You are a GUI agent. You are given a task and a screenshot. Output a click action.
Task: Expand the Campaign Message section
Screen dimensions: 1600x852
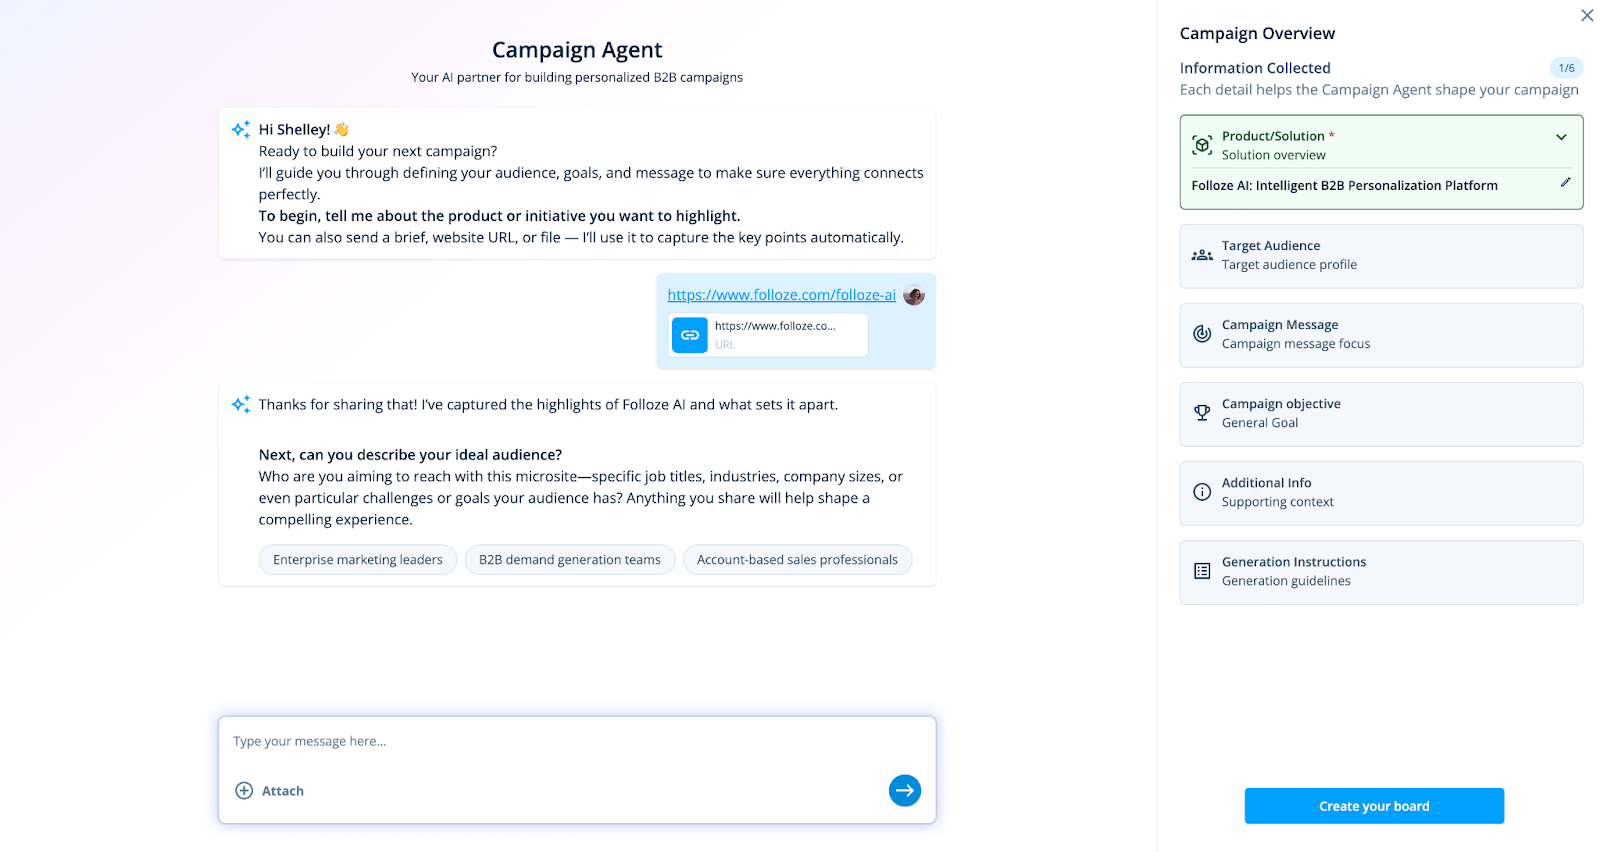coord(1380,335)
